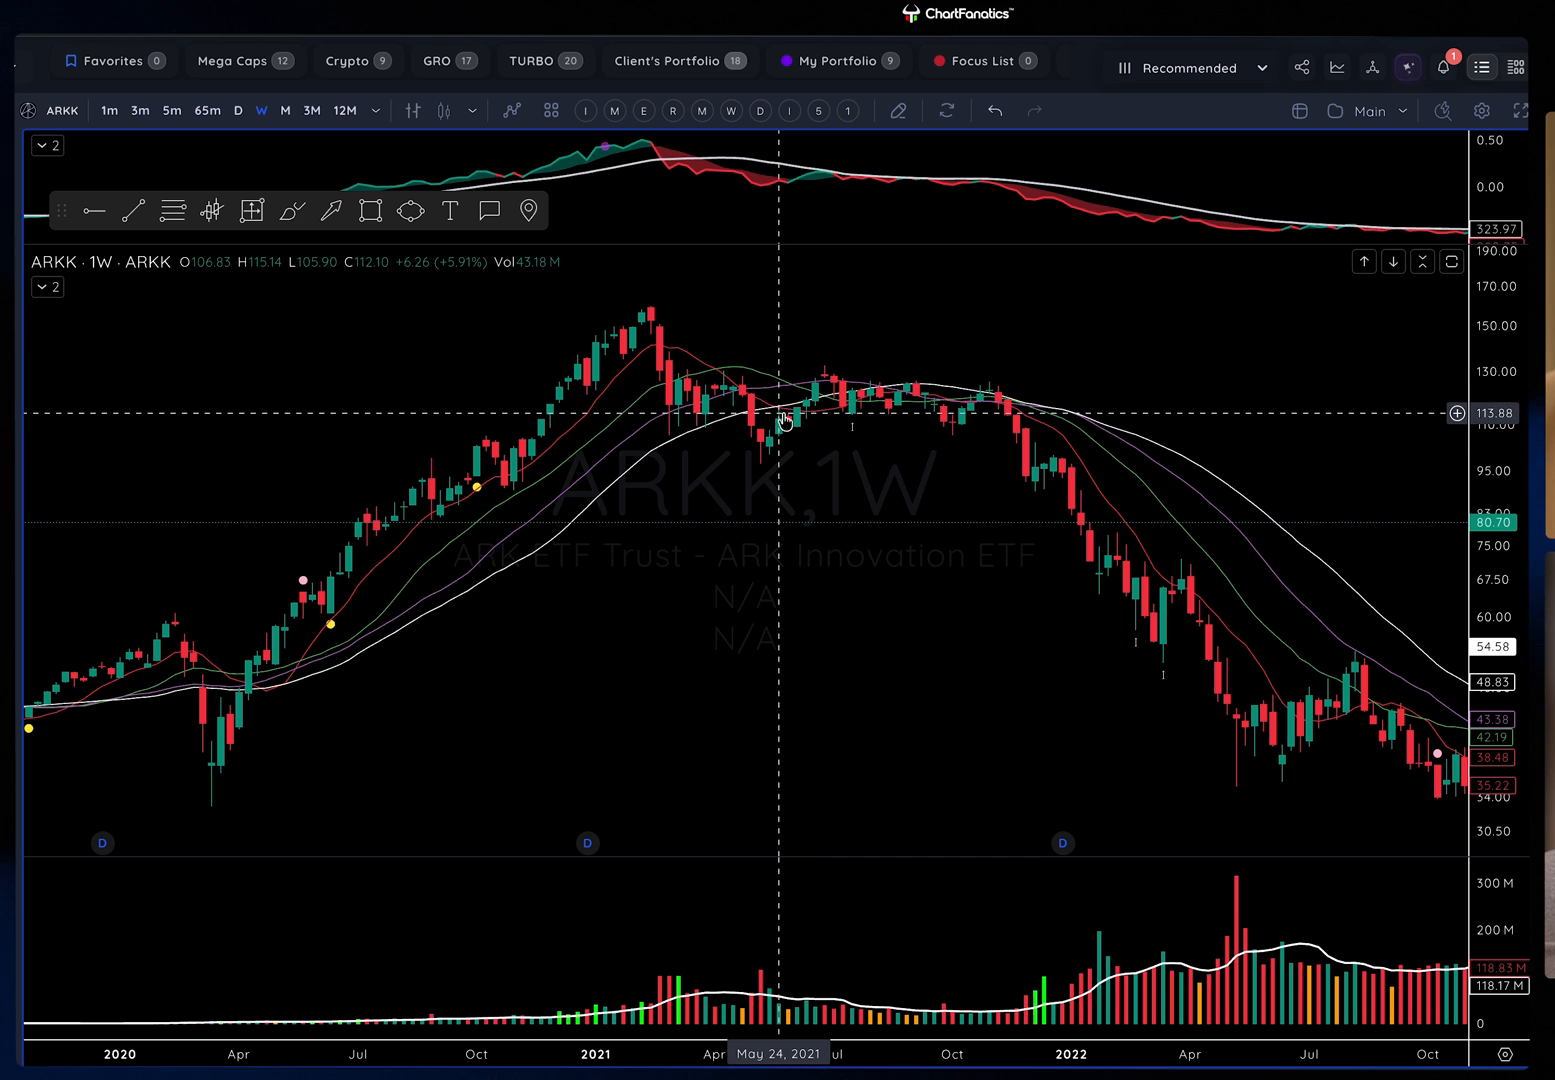Image resolution: width=1555 pixels, height=1080 pixels.
Task: Open the layout template icon left of Main
Action: tap(1300, 111)
